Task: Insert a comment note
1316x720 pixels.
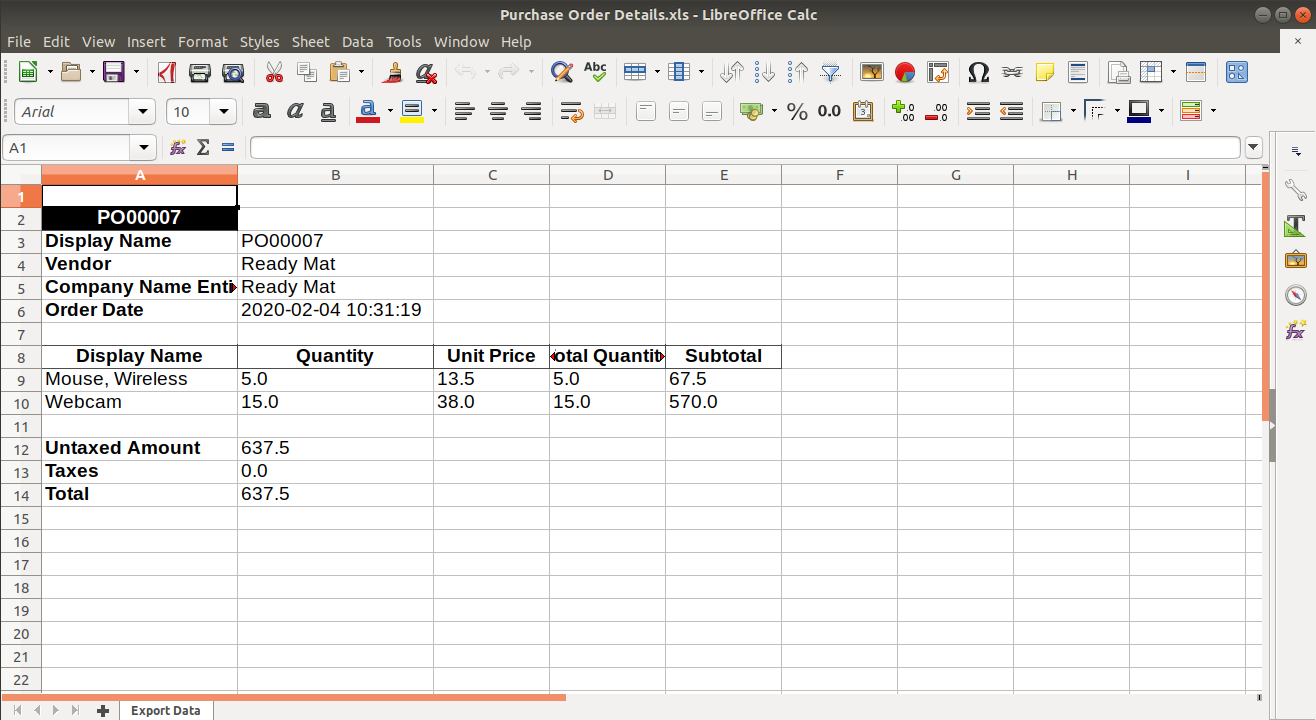Action: (1045, 72)
